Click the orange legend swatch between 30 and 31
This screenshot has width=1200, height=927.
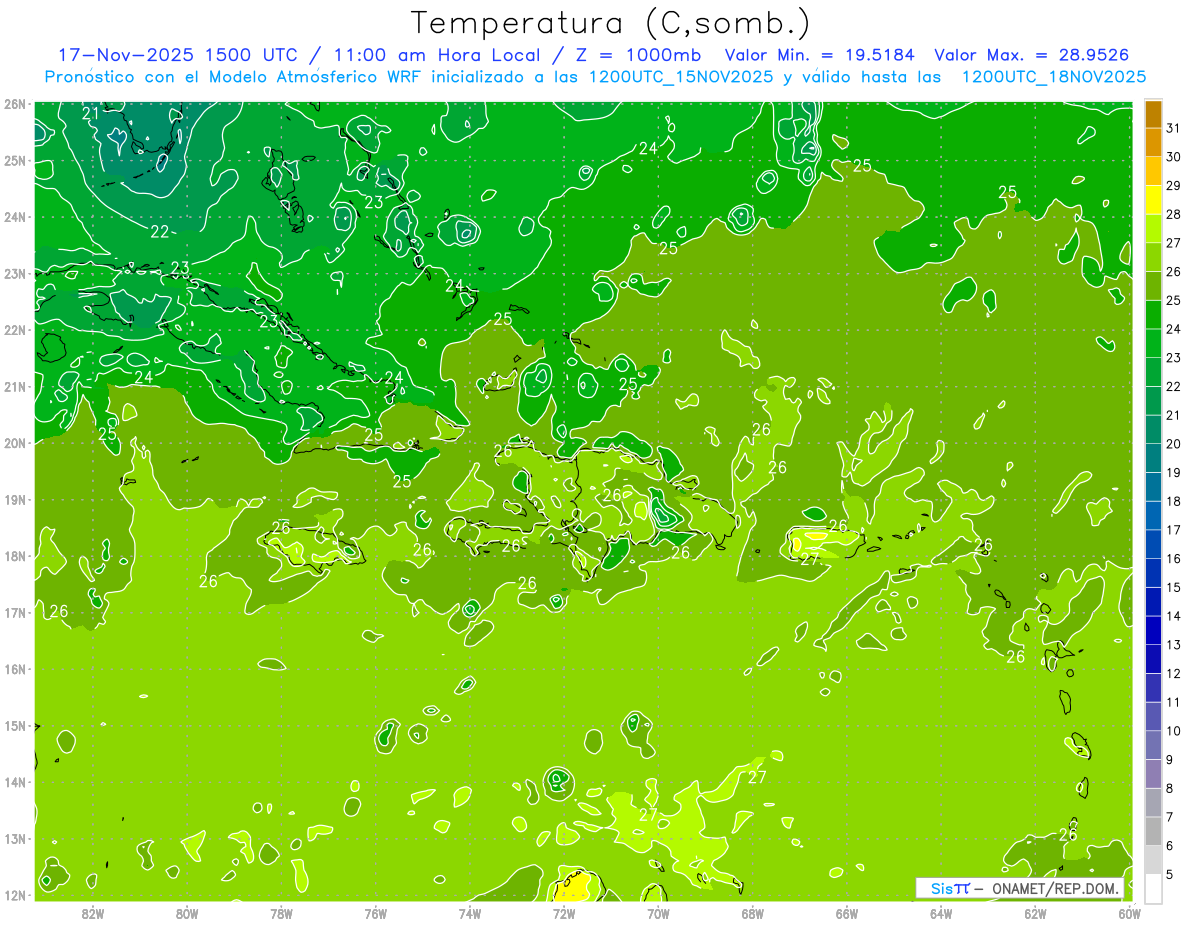click(x=1153, y=142)
